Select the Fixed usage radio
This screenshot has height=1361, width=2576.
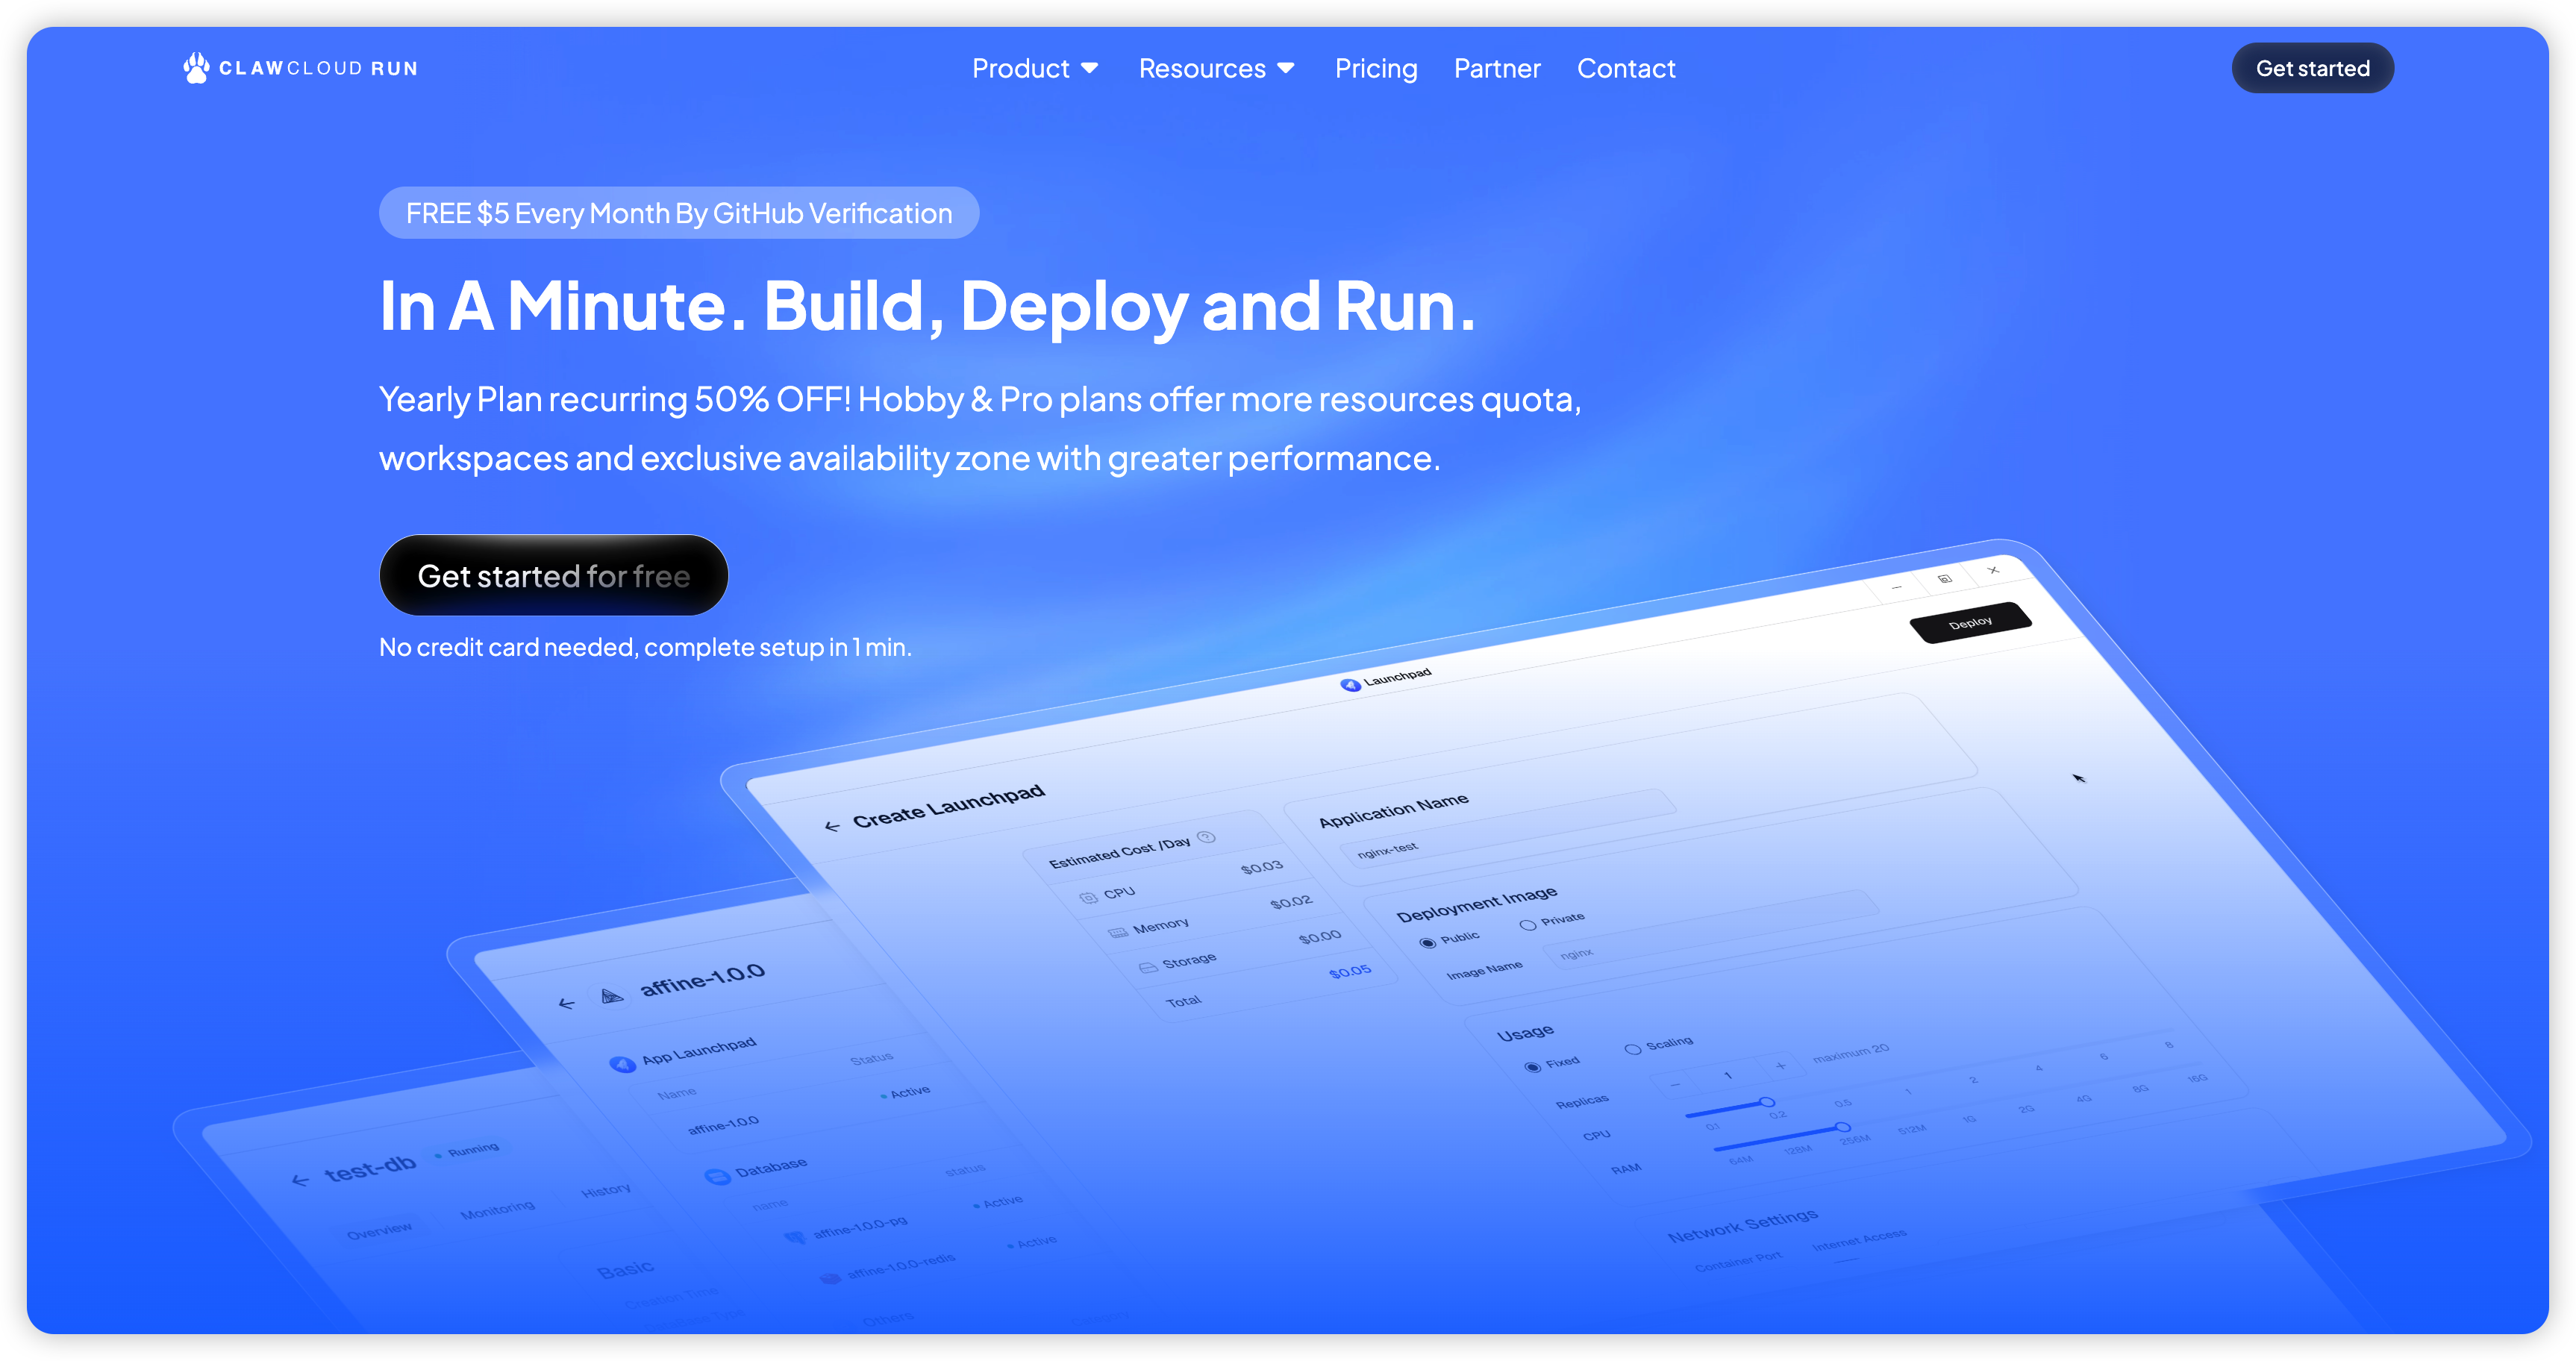click(x=1532, y=1067)
